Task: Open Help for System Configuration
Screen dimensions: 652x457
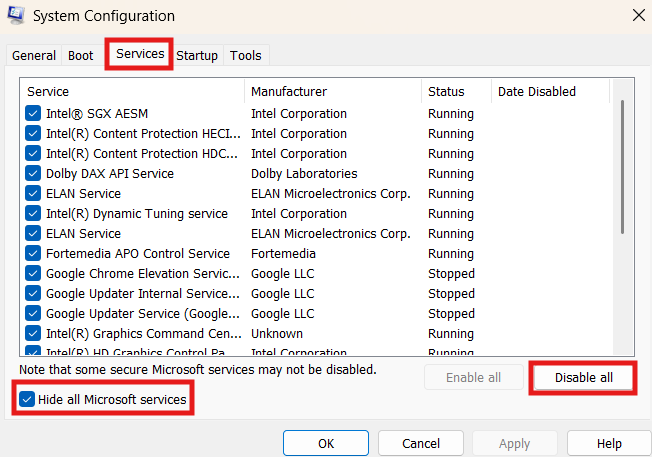Action: (x=609, y=443)
